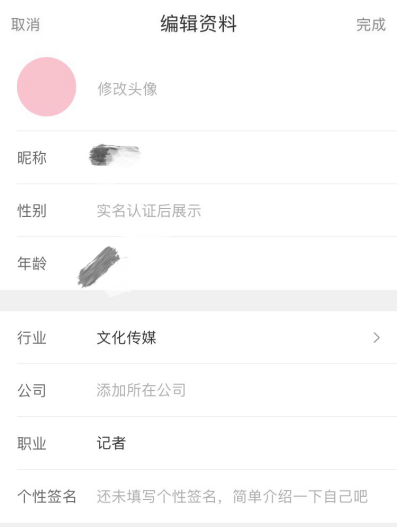
Task: Tap 实名认证后展示 gender placeholder
Action: tap(149, 211)
